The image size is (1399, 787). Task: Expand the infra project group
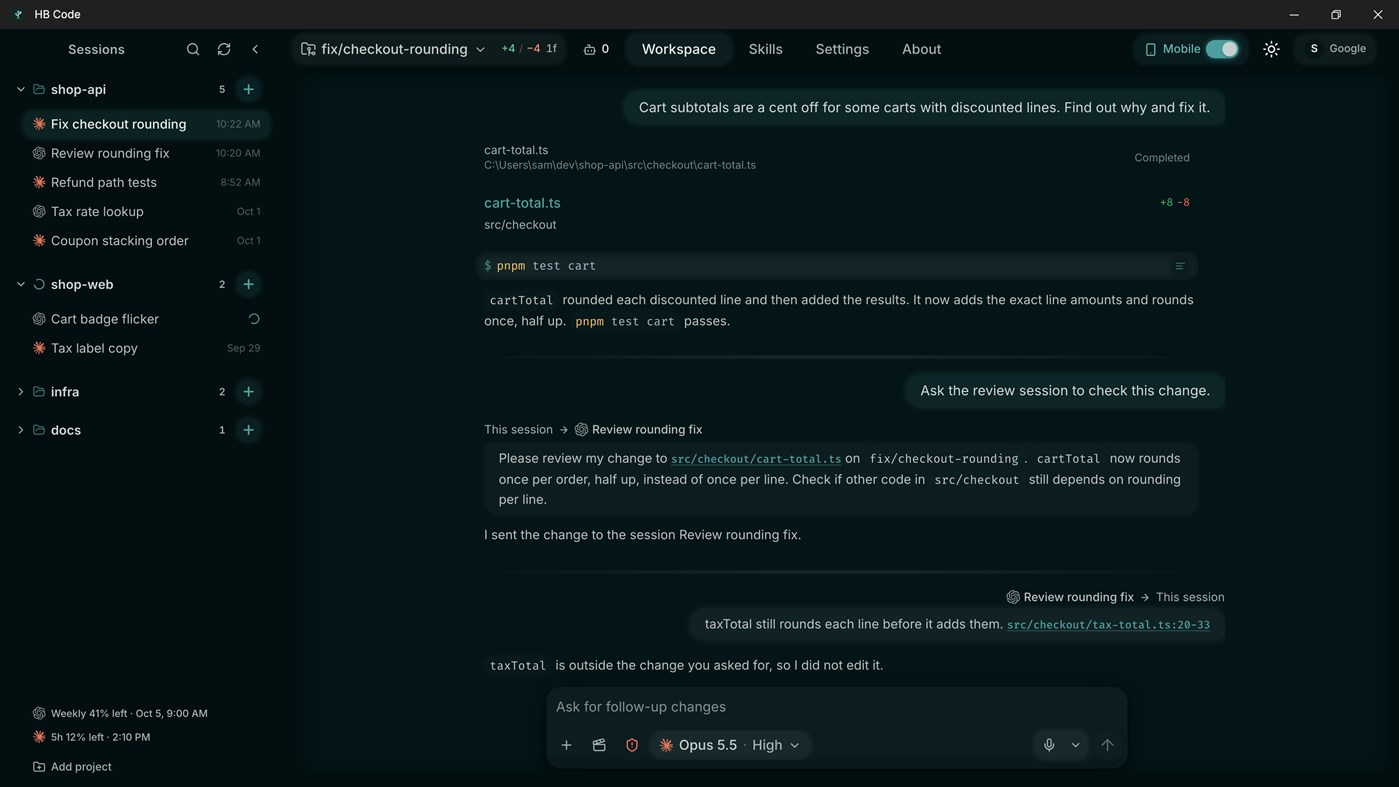point(20,392)
